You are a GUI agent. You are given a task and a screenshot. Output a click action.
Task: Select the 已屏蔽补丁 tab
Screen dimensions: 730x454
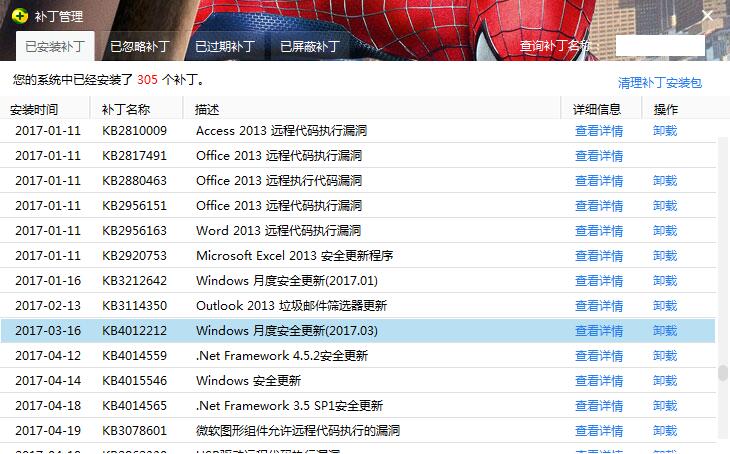310,46
